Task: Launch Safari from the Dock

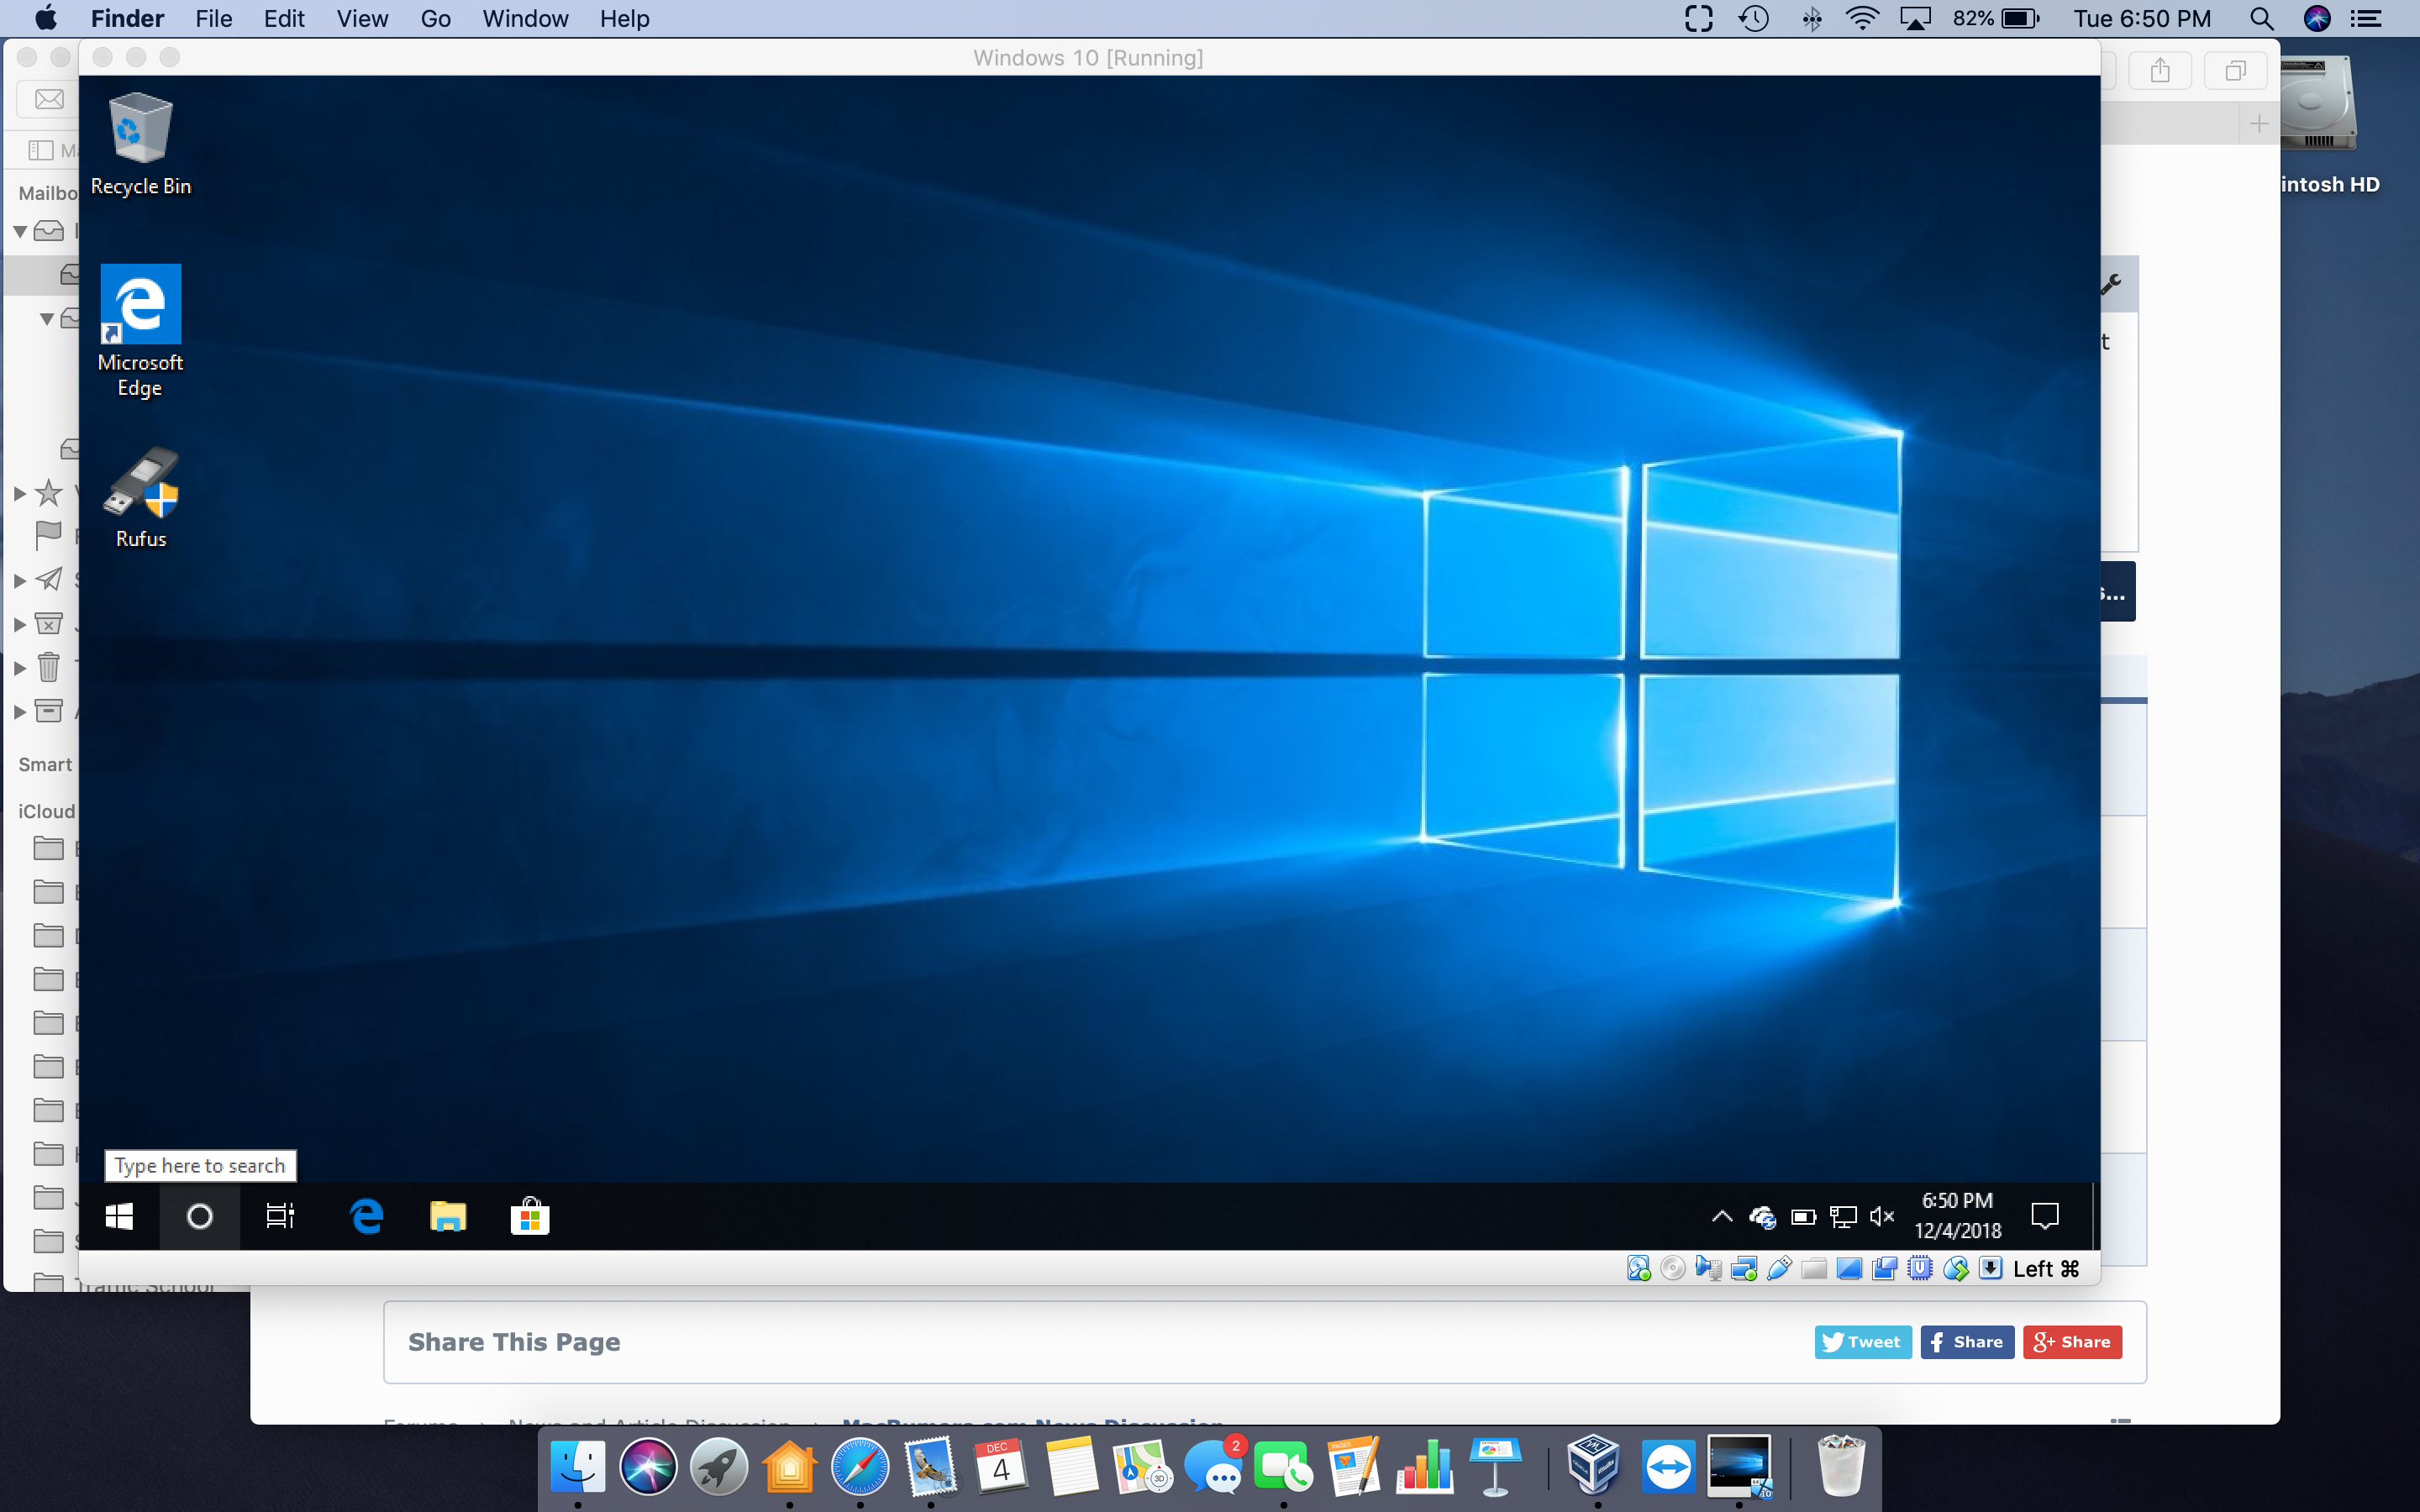Action: click(860, 1467)
